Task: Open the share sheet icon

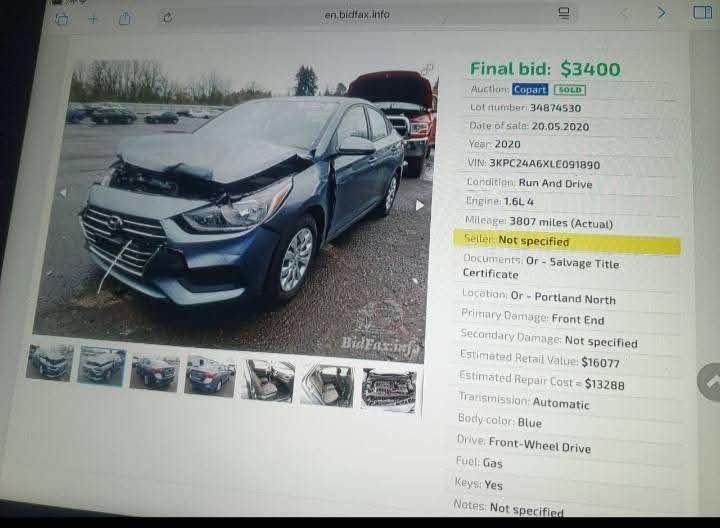Action: (124, 18)
